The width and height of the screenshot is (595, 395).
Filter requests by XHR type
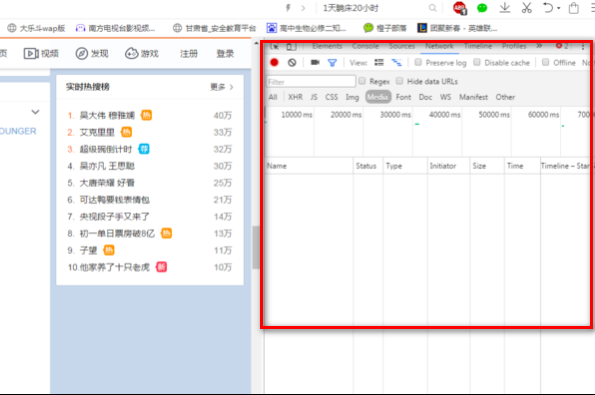[295, 97]
